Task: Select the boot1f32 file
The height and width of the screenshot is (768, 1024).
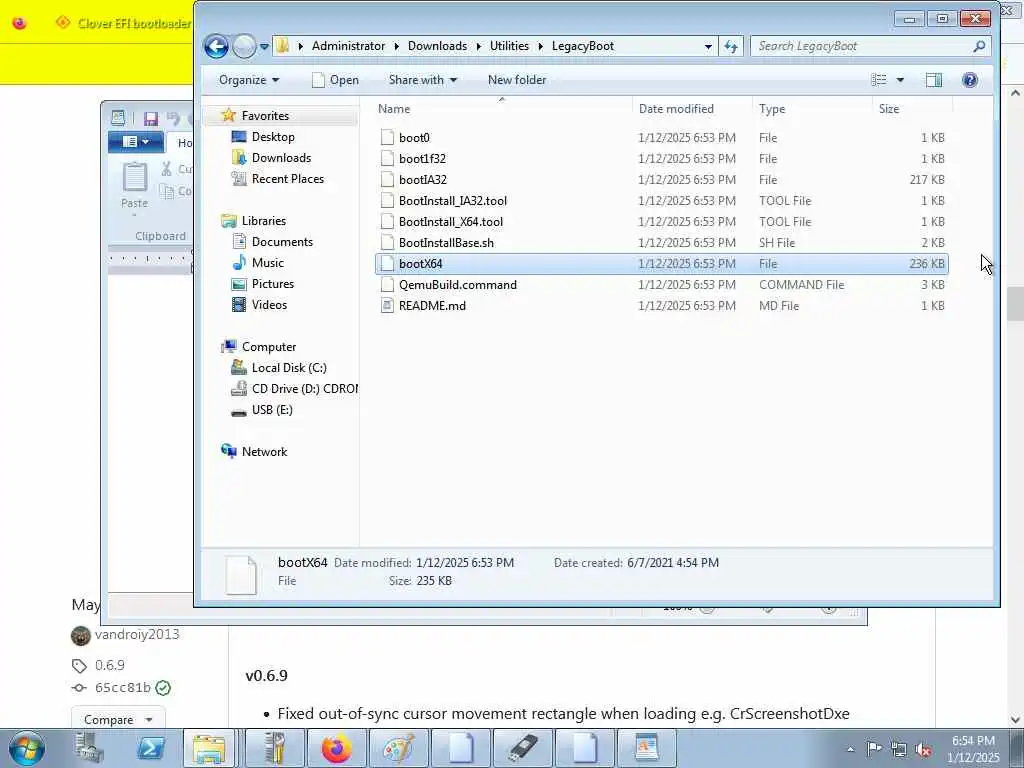Action: click(x=661, y=159)
